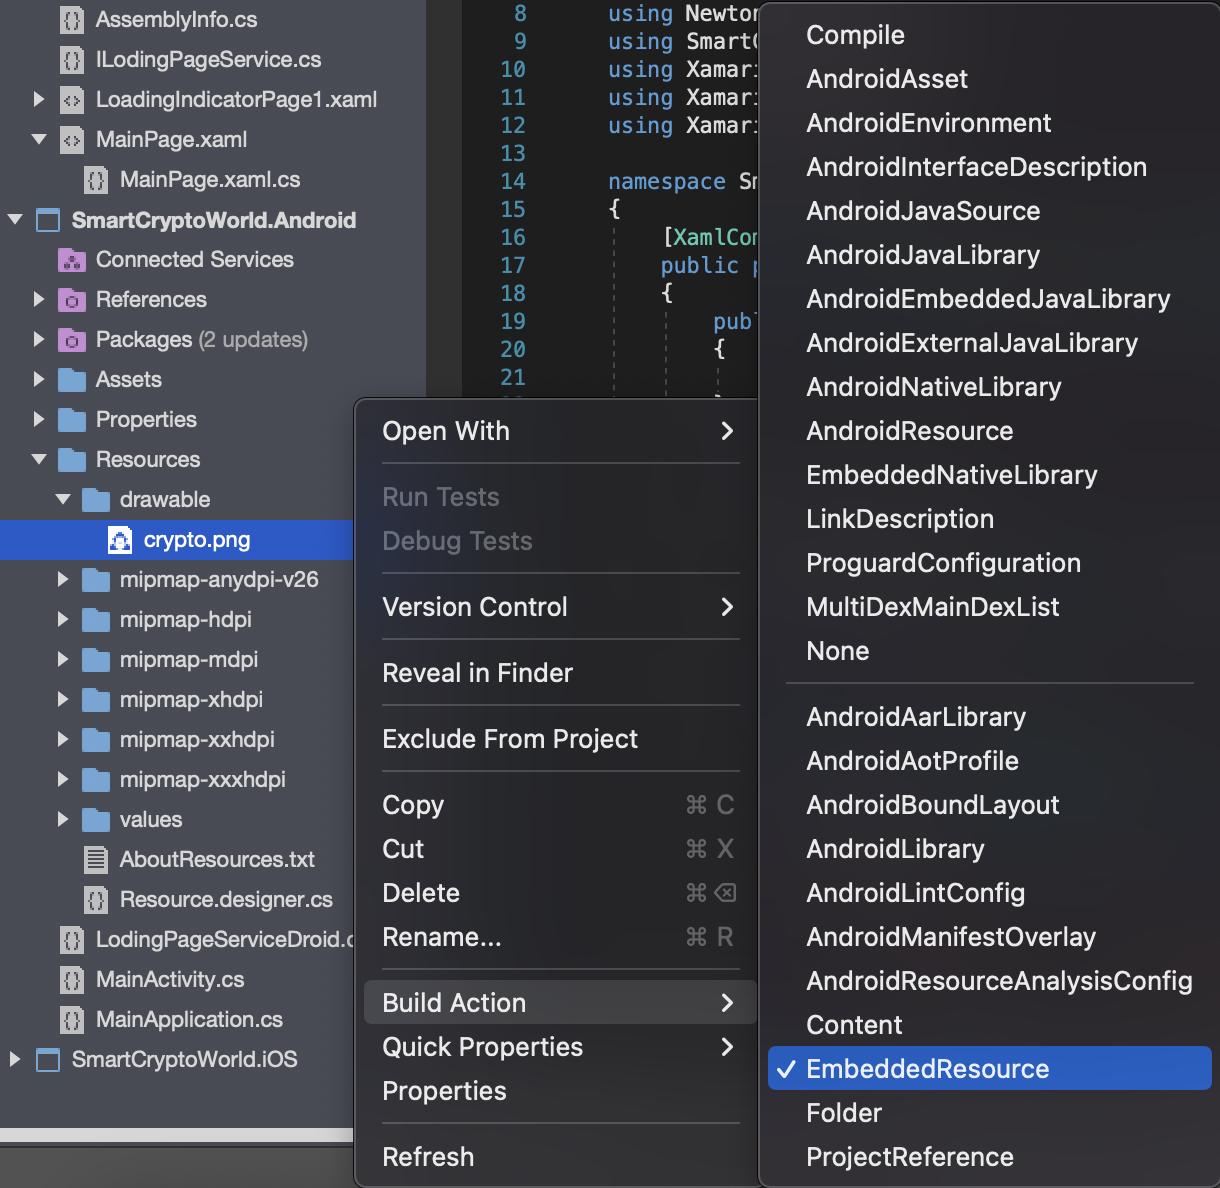1220x1188 pixels.
Task: Expand the Assets folder node
Action: click(39, 379)
